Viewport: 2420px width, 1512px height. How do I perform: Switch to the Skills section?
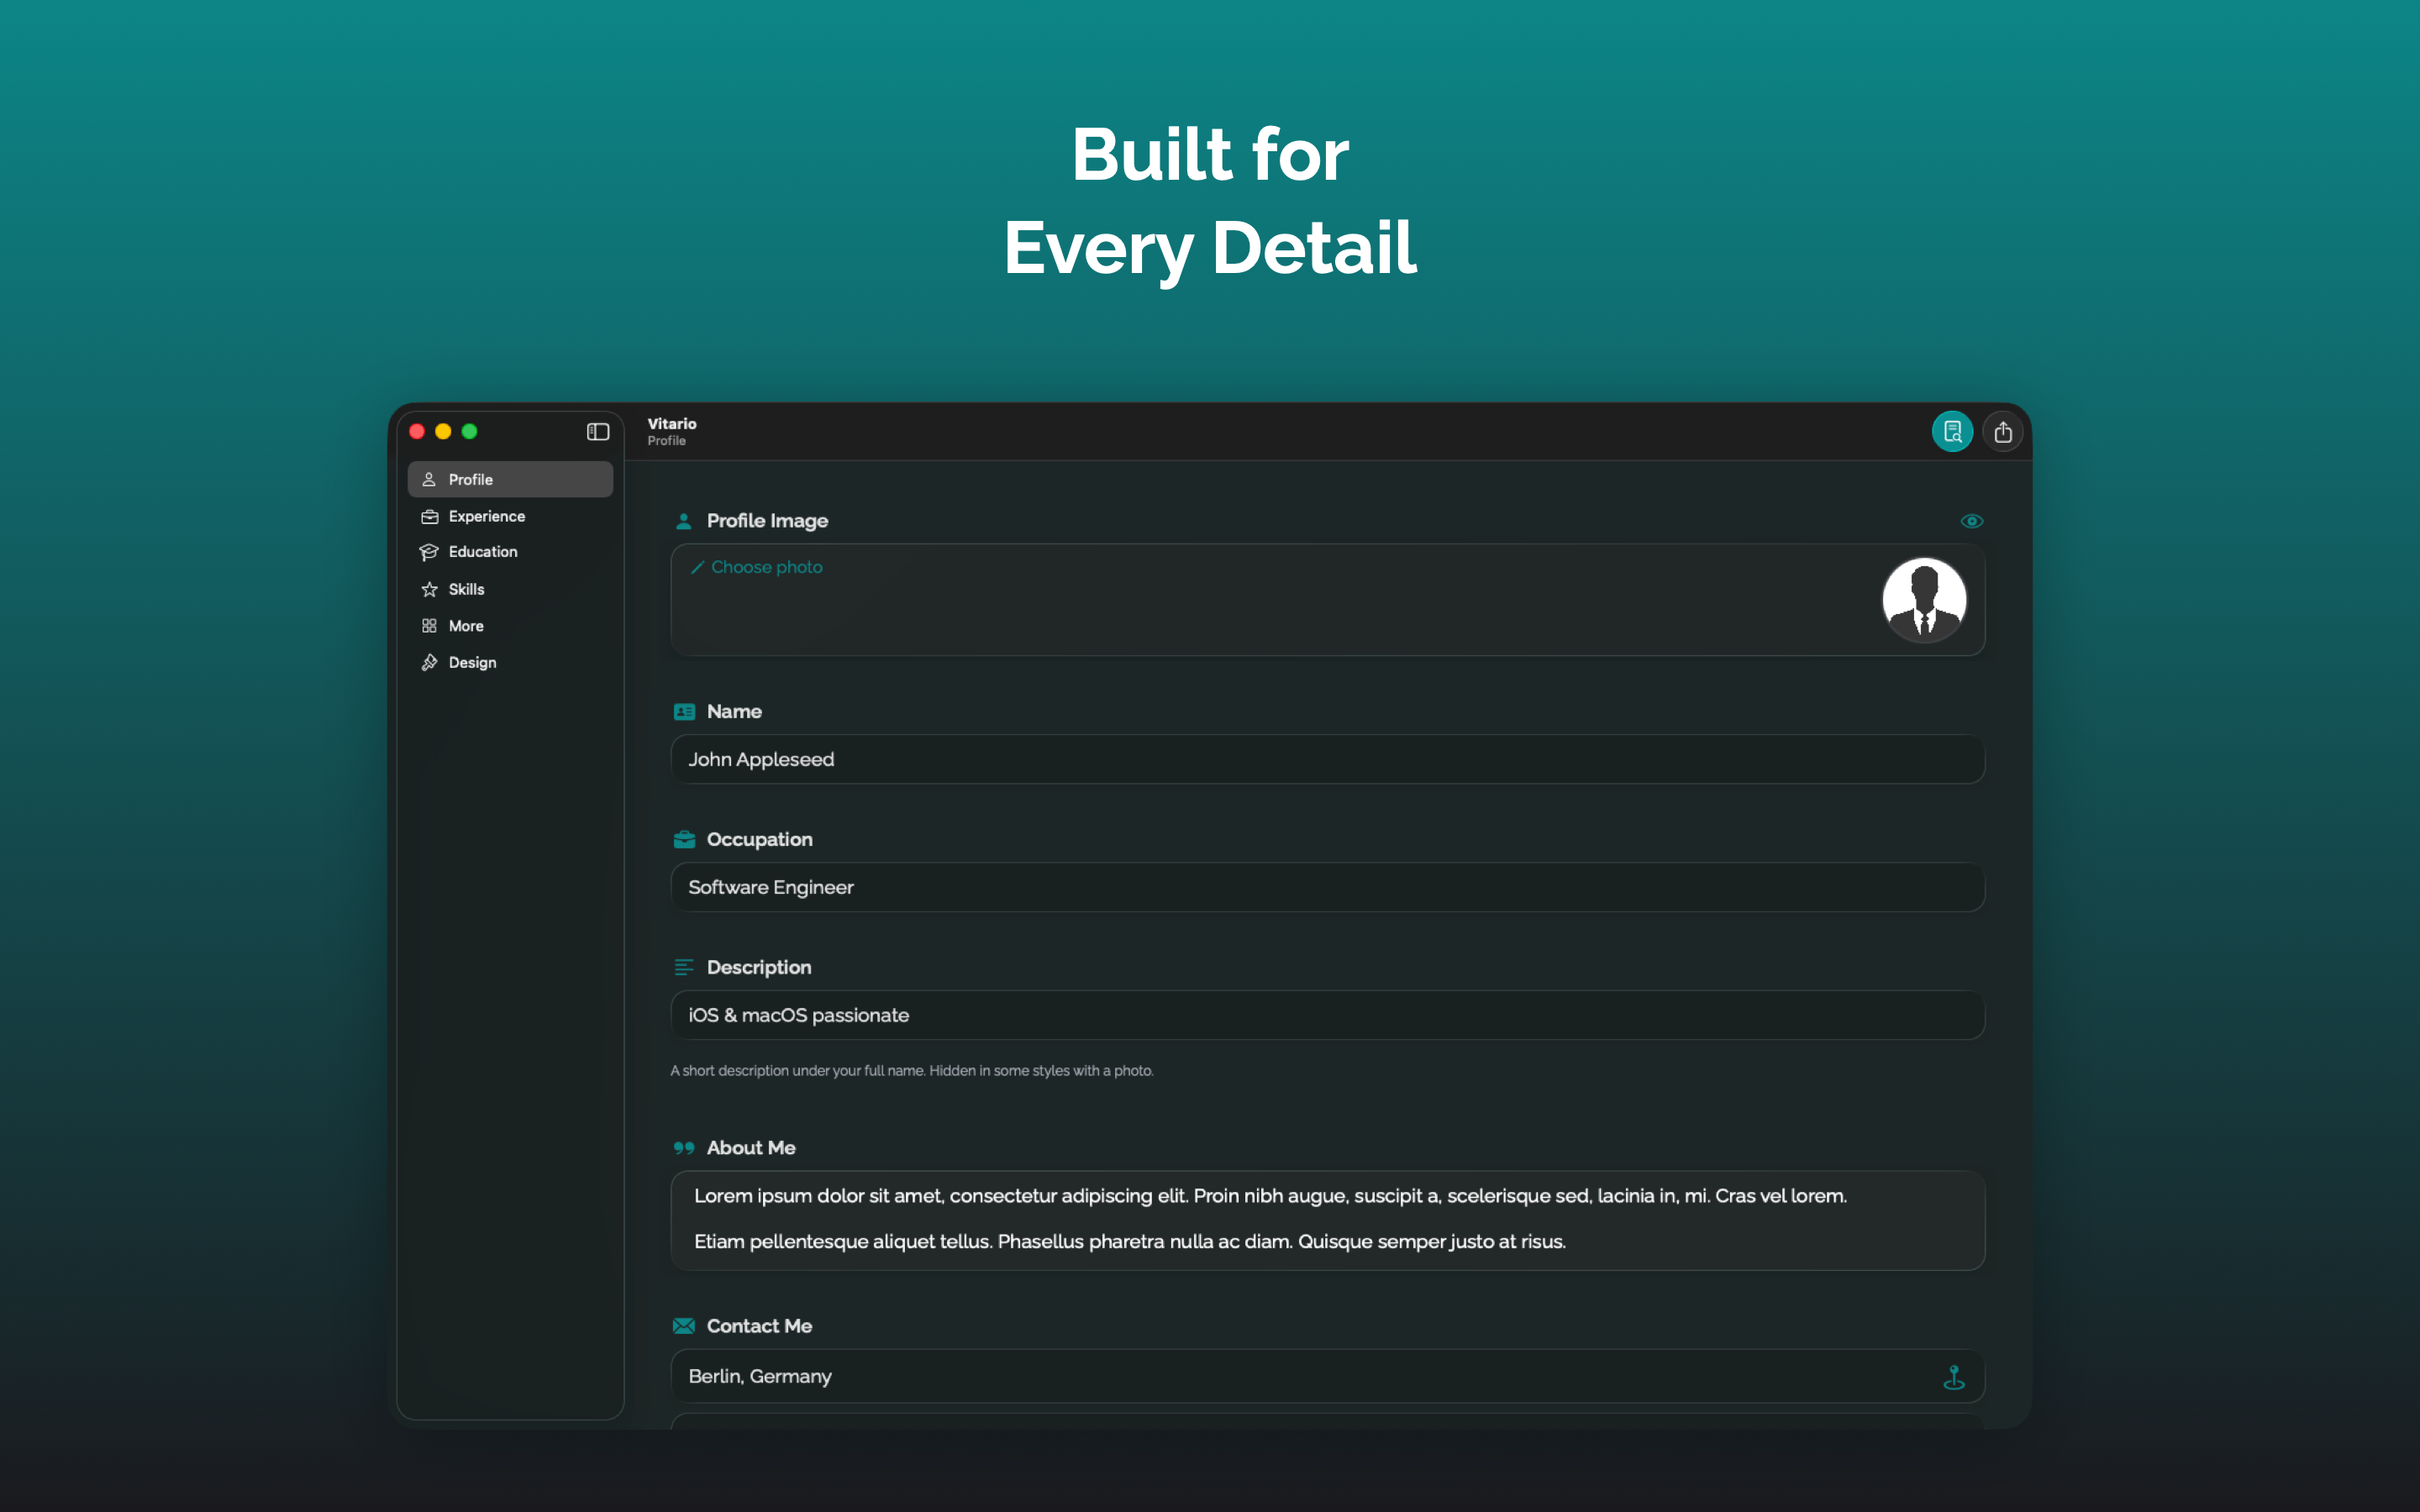click(510, 589)
